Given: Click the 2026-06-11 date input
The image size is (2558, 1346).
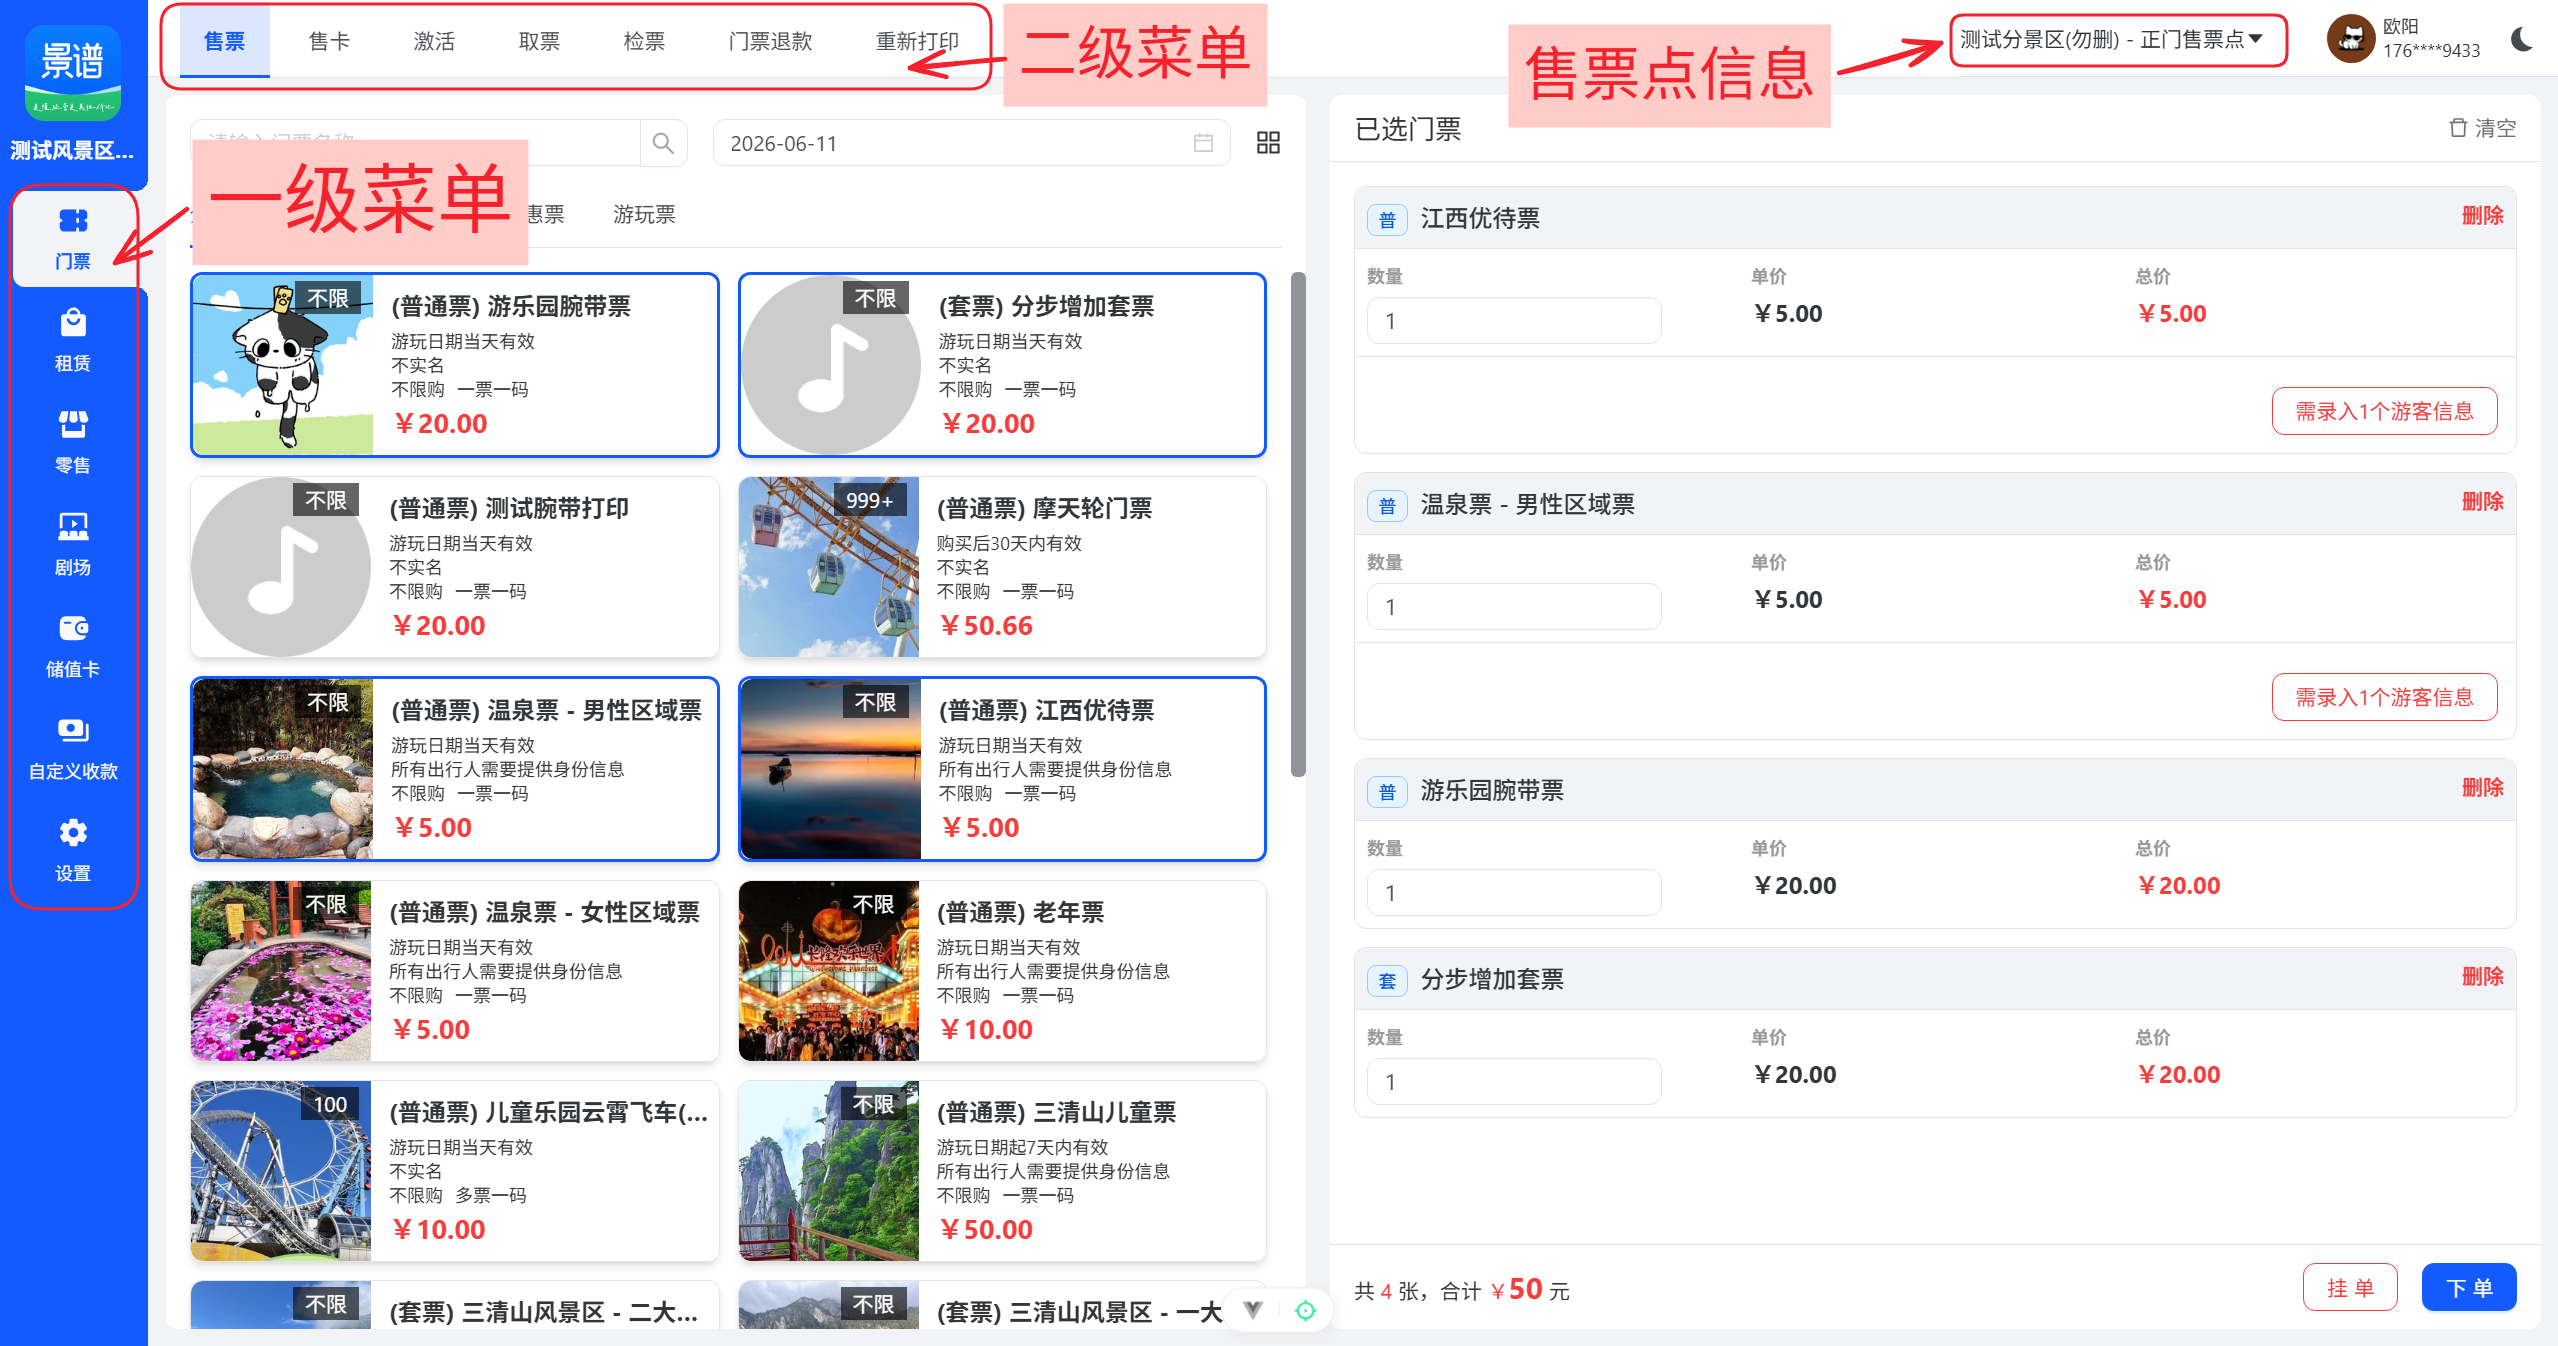Looking at the screenshot, I should pyautogui.click(x=970, y=143).
